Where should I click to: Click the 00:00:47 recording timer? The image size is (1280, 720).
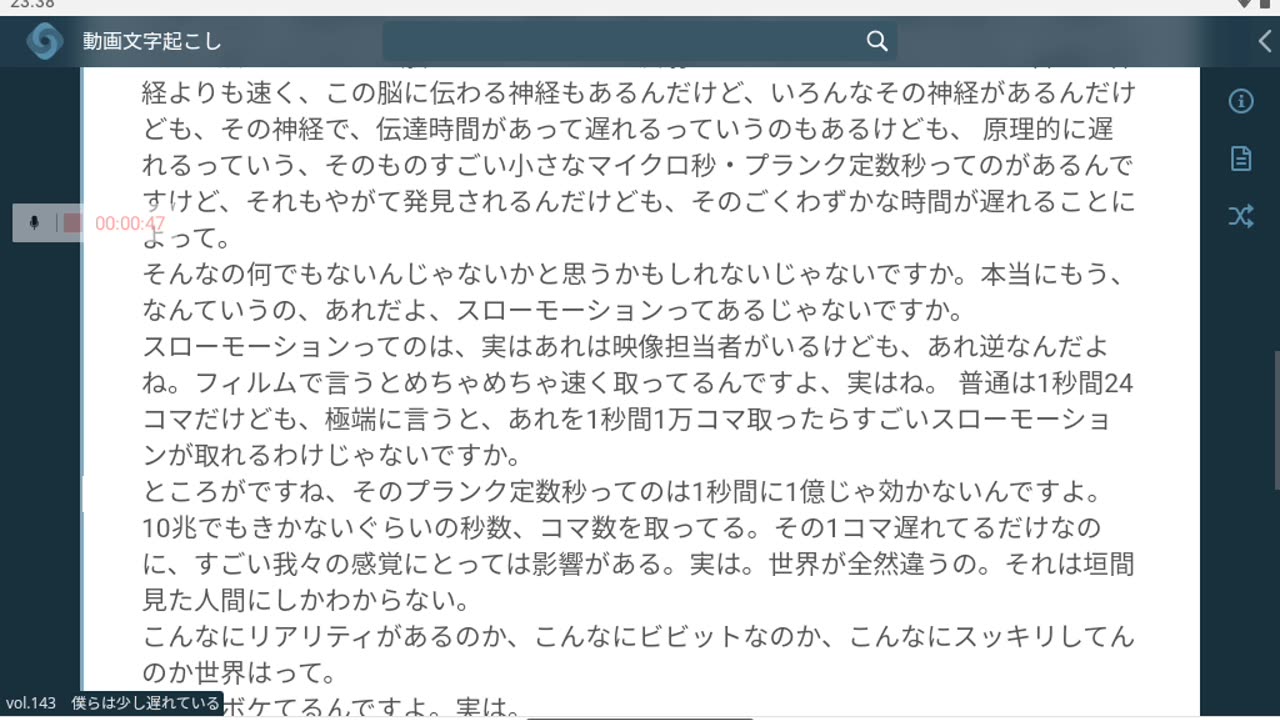[x=130, y=223]
